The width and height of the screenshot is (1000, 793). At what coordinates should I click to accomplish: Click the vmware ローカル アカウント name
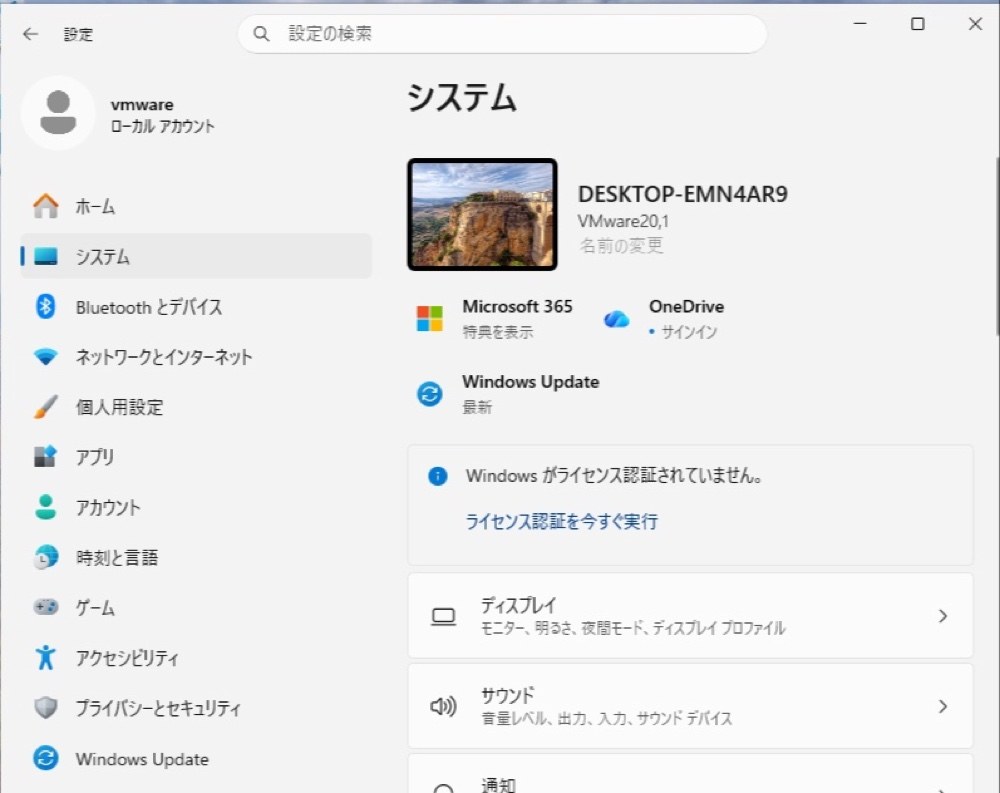click(x=162, y=115)
